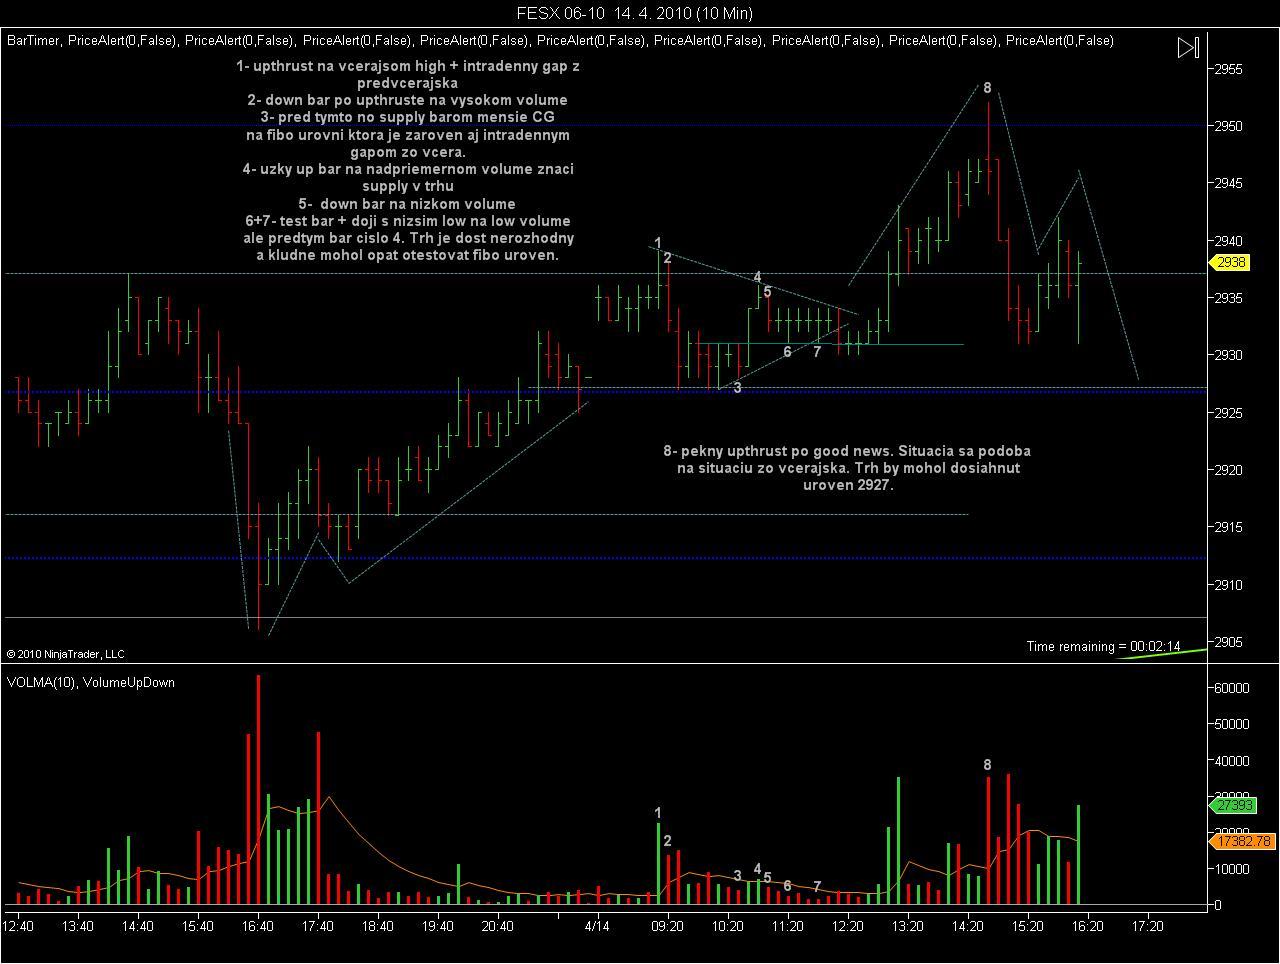Click the 13:40 time axis label
Image resolution: width=1280 pixels, height=964 pixels.
click(78, 926)
